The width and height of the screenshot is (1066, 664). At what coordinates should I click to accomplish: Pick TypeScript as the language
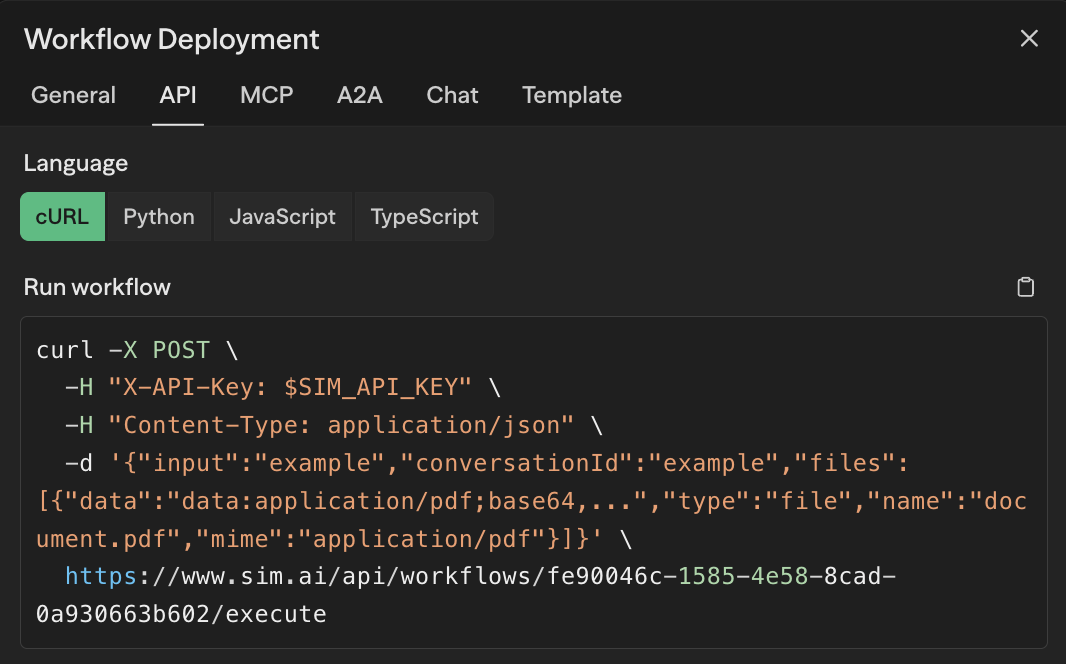[424, 217]
